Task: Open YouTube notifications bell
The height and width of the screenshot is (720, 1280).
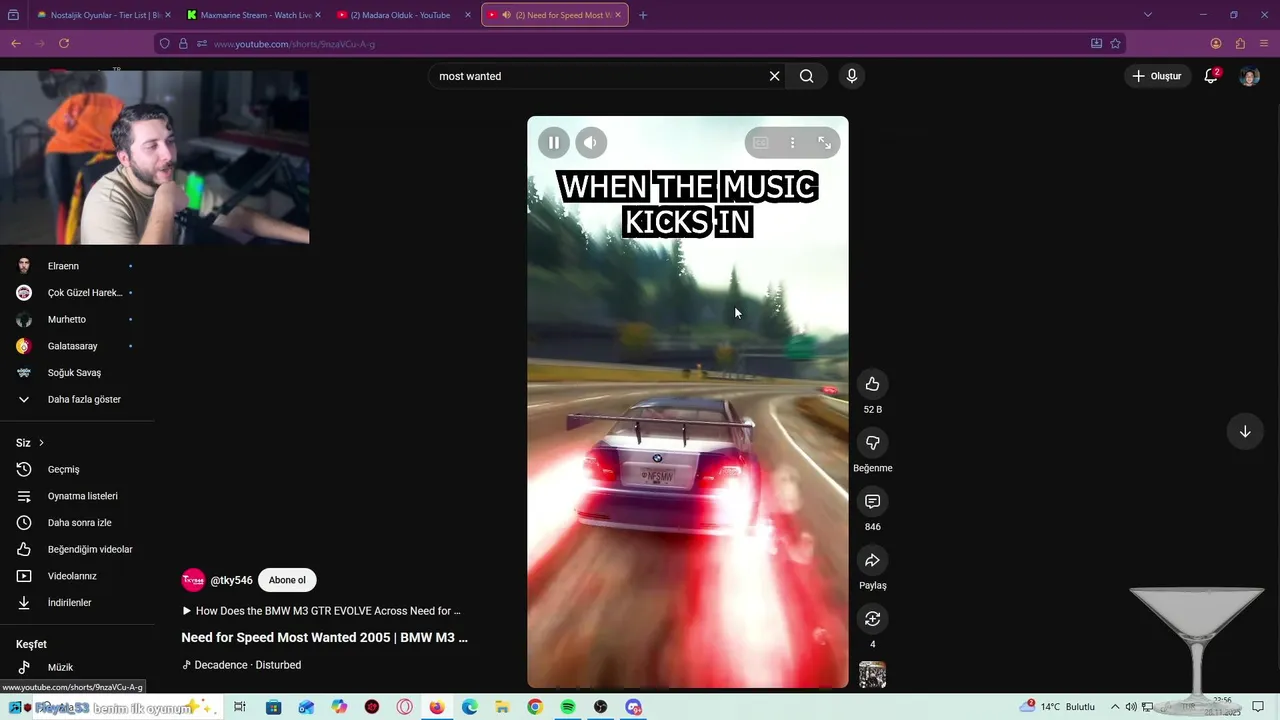Action: [1211, 76]
